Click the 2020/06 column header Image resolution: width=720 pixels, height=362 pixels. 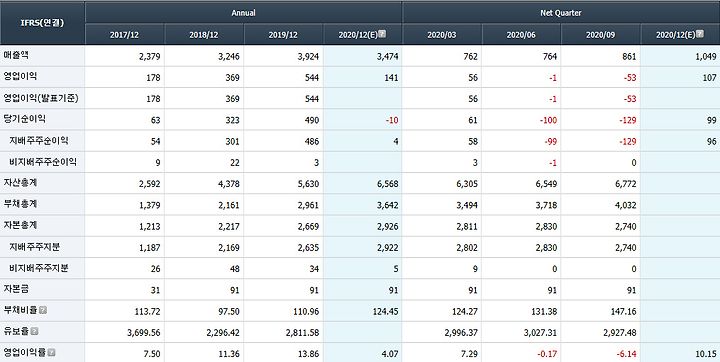(521, 34)
